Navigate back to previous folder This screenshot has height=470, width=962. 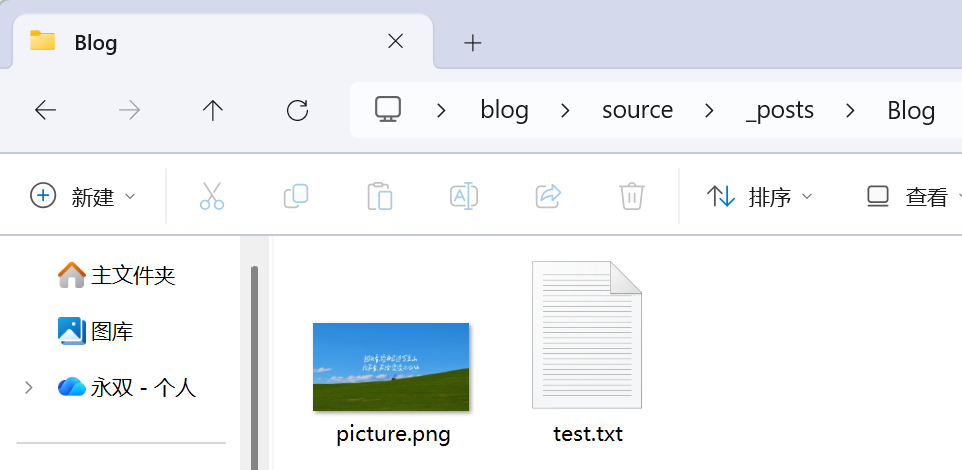[x=46, y=110]
